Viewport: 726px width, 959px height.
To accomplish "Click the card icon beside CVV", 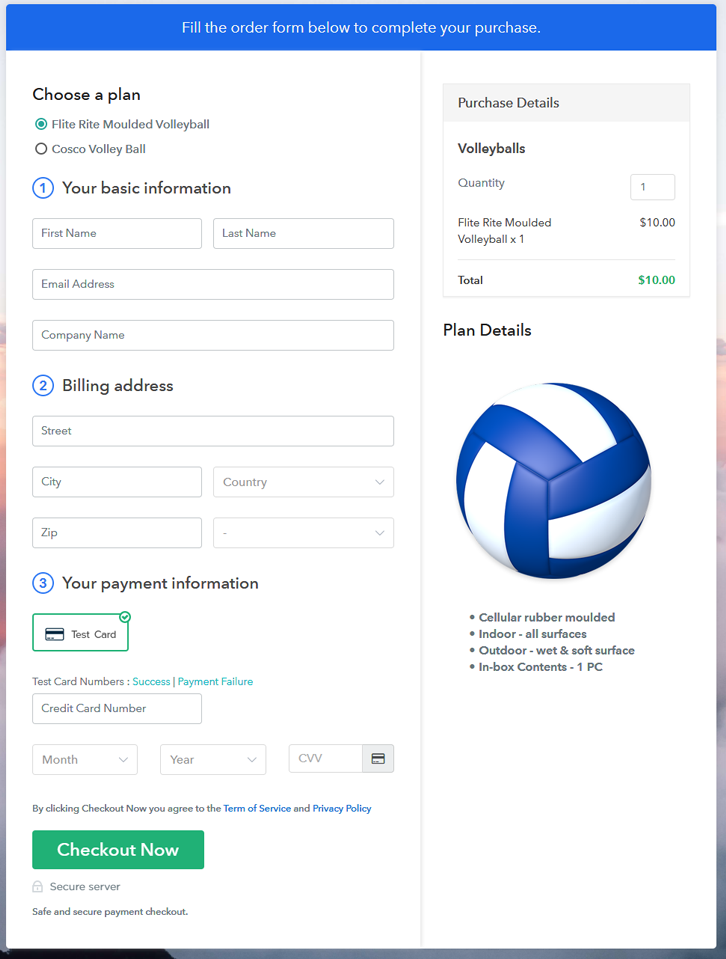I will tap(378, 758).
